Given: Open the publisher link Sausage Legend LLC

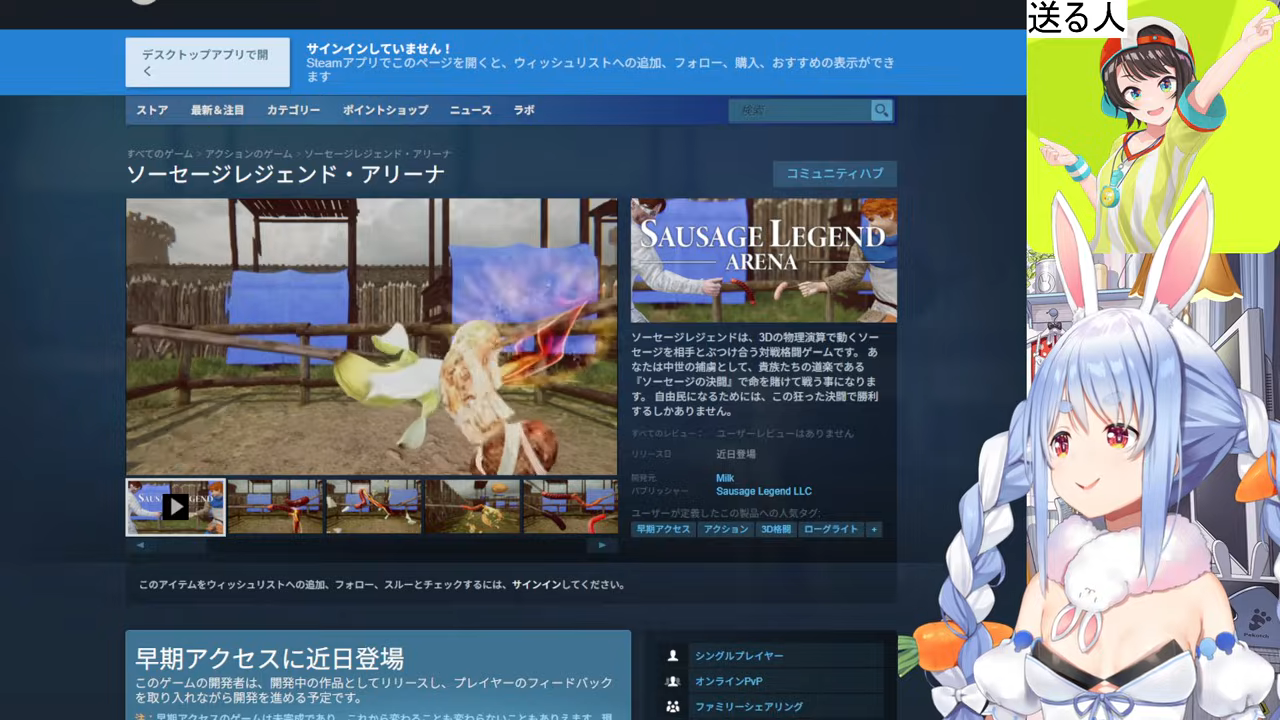Looking at the screenshot, I should click(764, 491).
